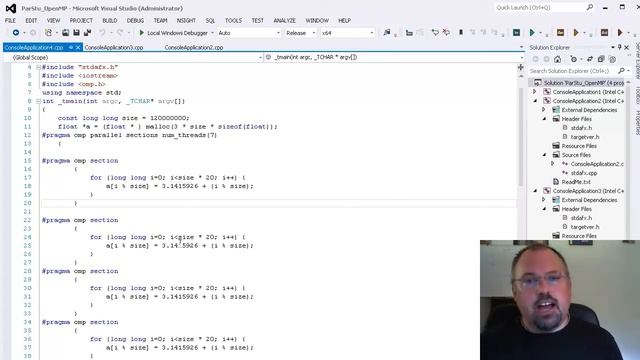Toggle Show All Files in Solution Explorer

pos(612,59)
